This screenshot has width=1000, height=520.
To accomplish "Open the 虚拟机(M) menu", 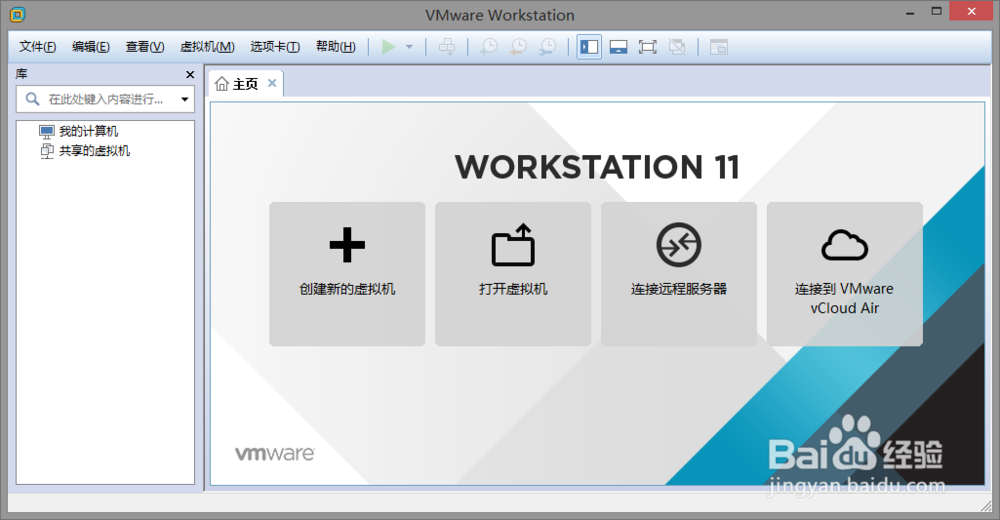I will click(207, 47).
